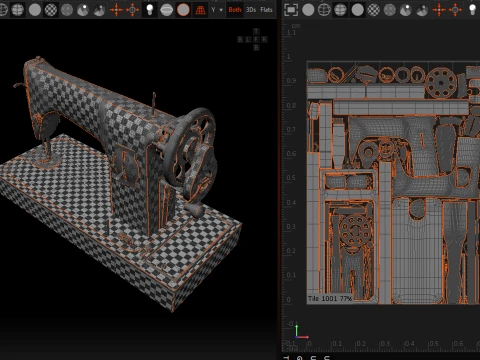
Task: Toggle the light bulb in 3D viewport toolbar
Action: point(150,10)
